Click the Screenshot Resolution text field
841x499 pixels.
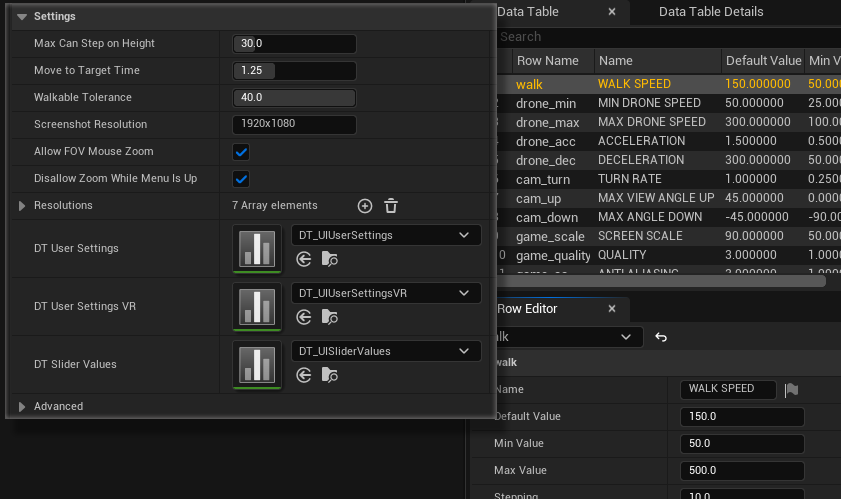(294, 124)
